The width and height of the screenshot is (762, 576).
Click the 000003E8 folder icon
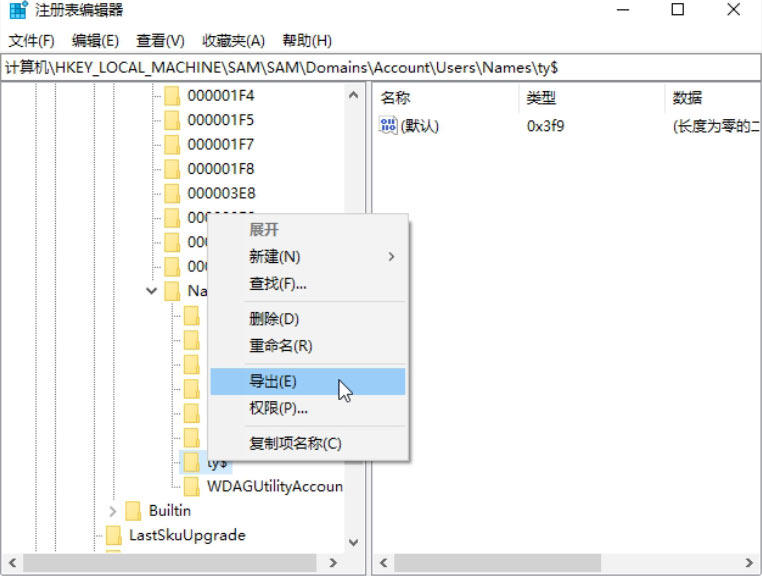(172, 193)
